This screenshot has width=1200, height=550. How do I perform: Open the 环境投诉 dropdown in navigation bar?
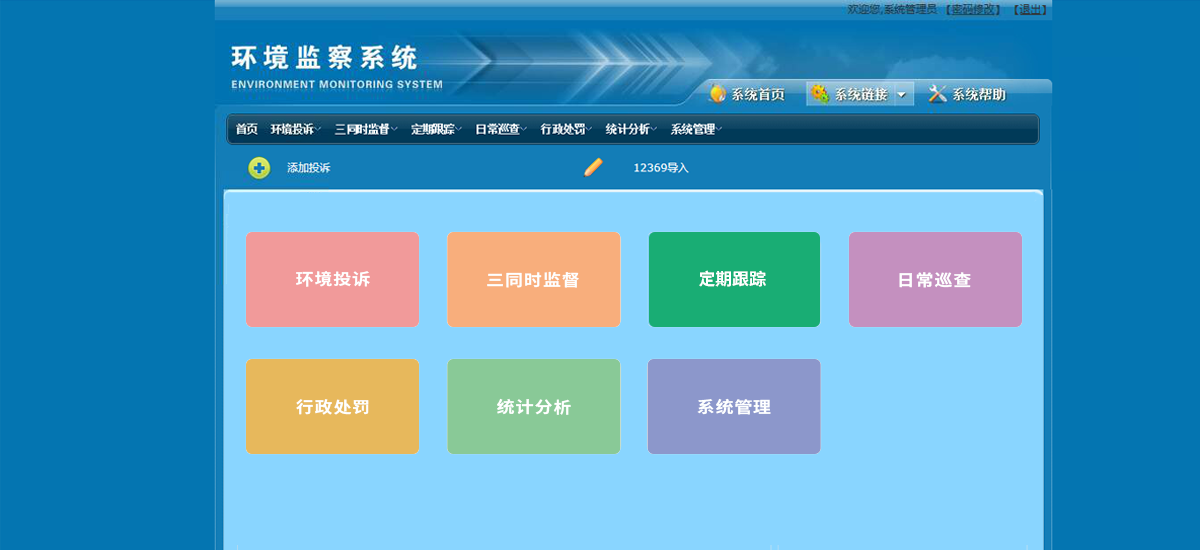(x=294, y=129)
